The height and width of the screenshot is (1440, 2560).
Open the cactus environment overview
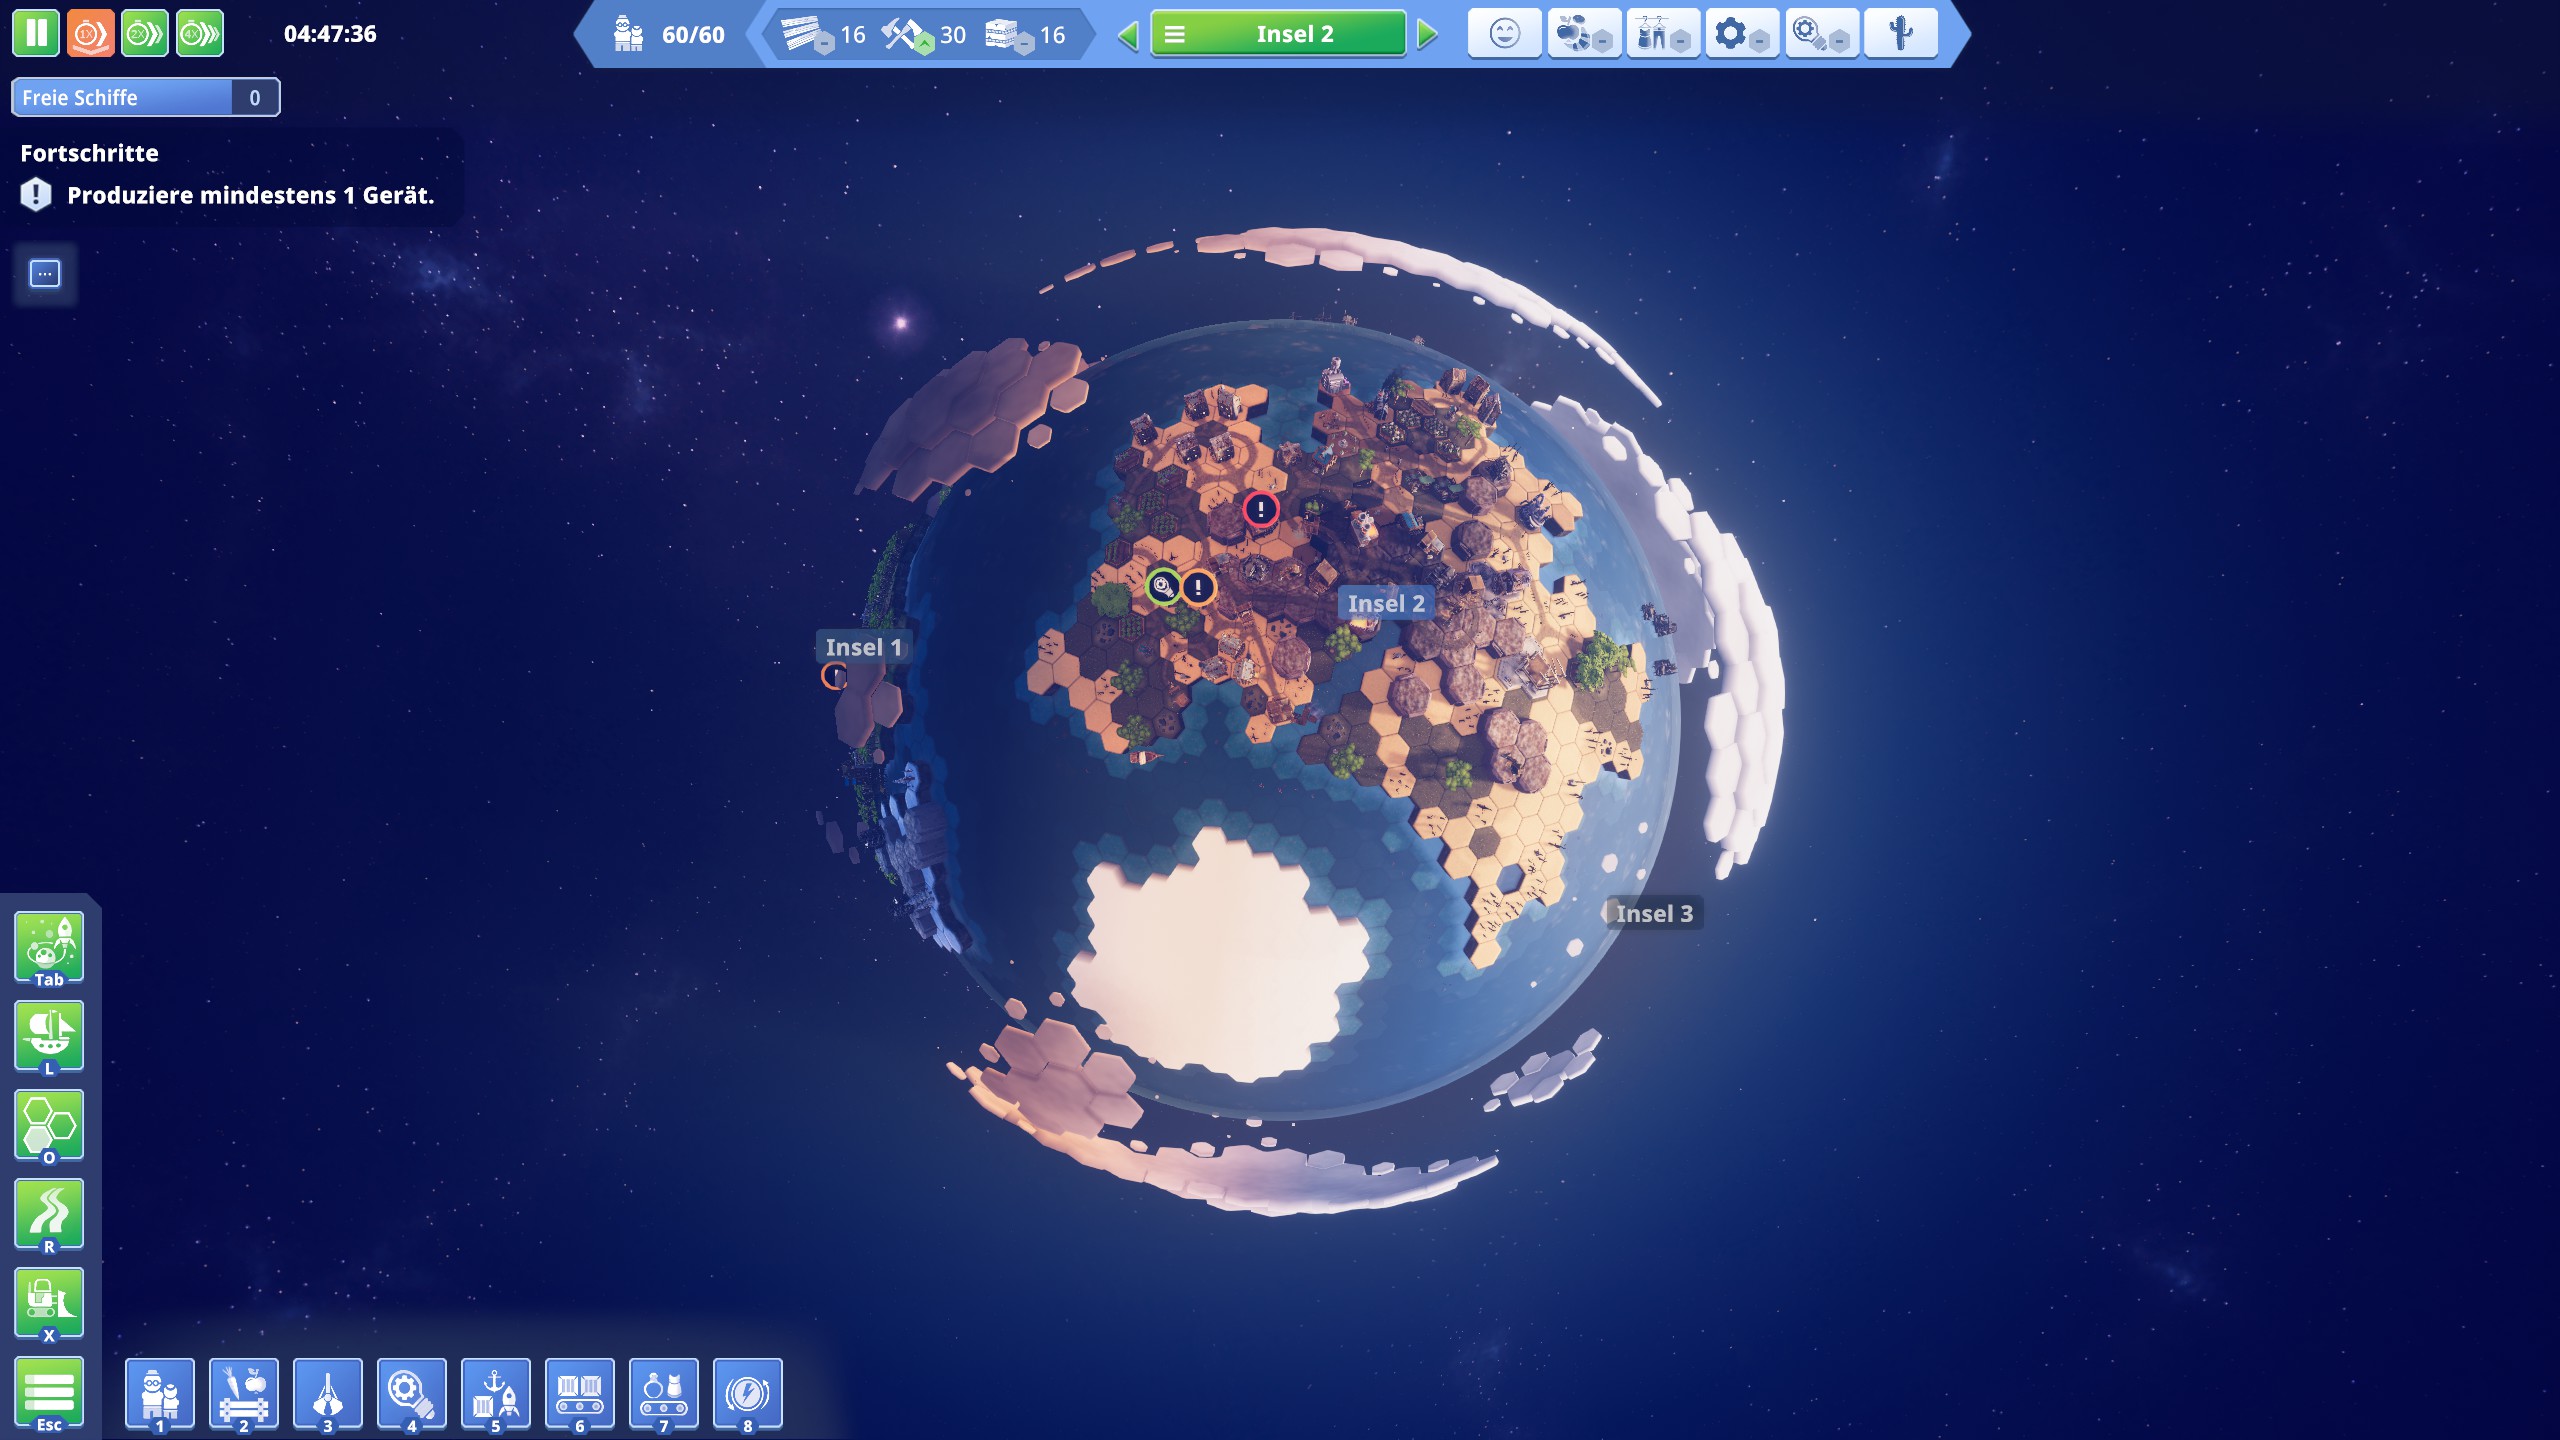click(1900, 34)
